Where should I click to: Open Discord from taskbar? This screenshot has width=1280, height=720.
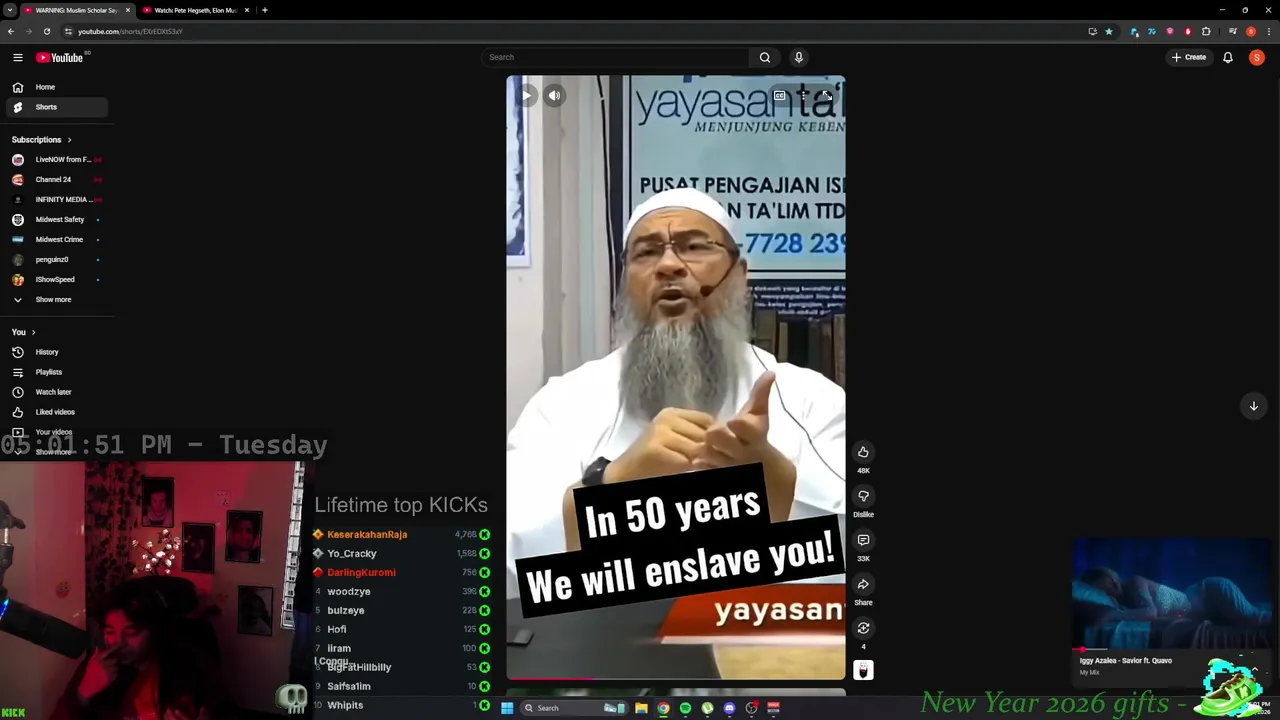pyautogui.click(x=729, y=708)
